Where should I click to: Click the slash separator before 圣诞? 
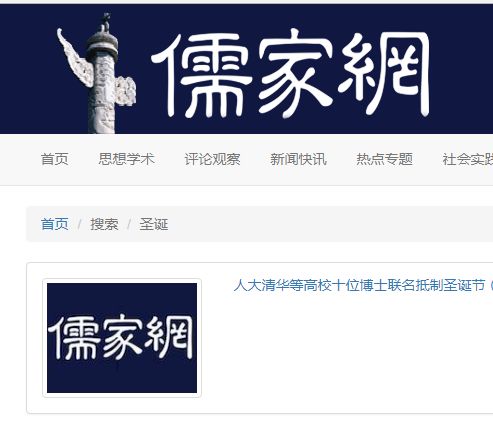(x=129, y=224)
